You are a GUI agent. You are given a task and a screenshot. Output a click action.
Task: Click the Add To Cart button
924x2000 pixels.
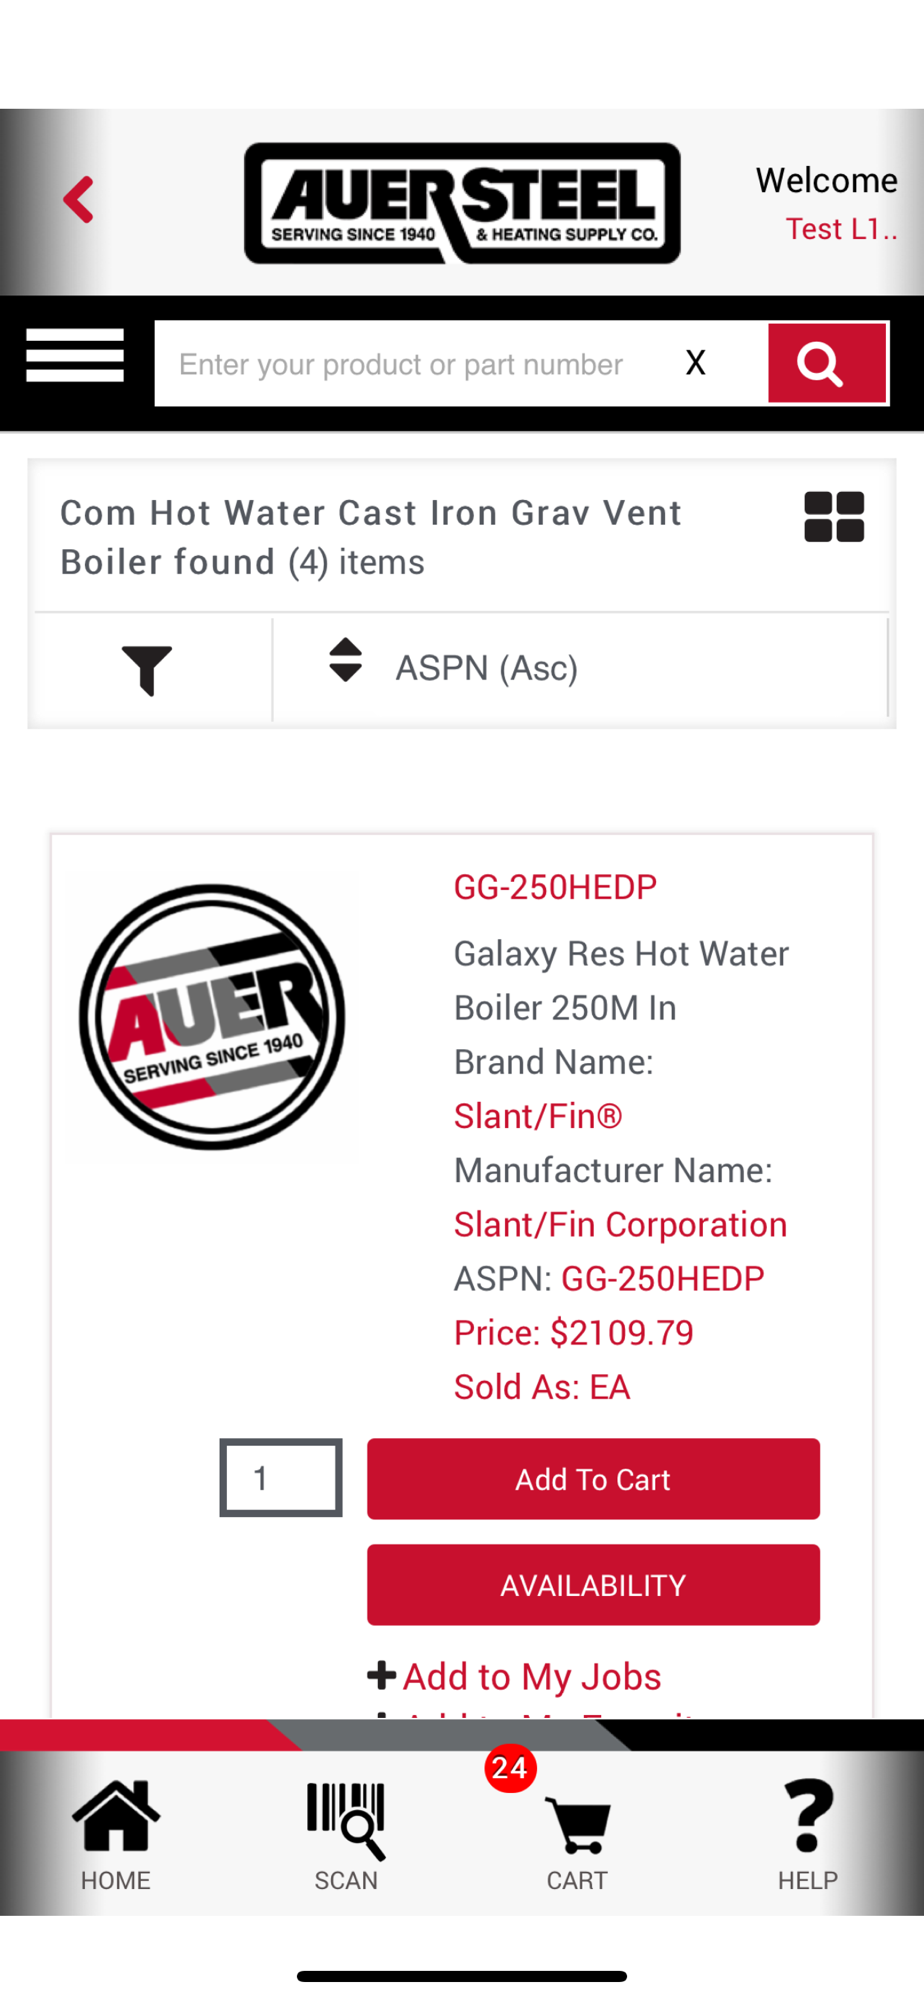coord(593,1479)
